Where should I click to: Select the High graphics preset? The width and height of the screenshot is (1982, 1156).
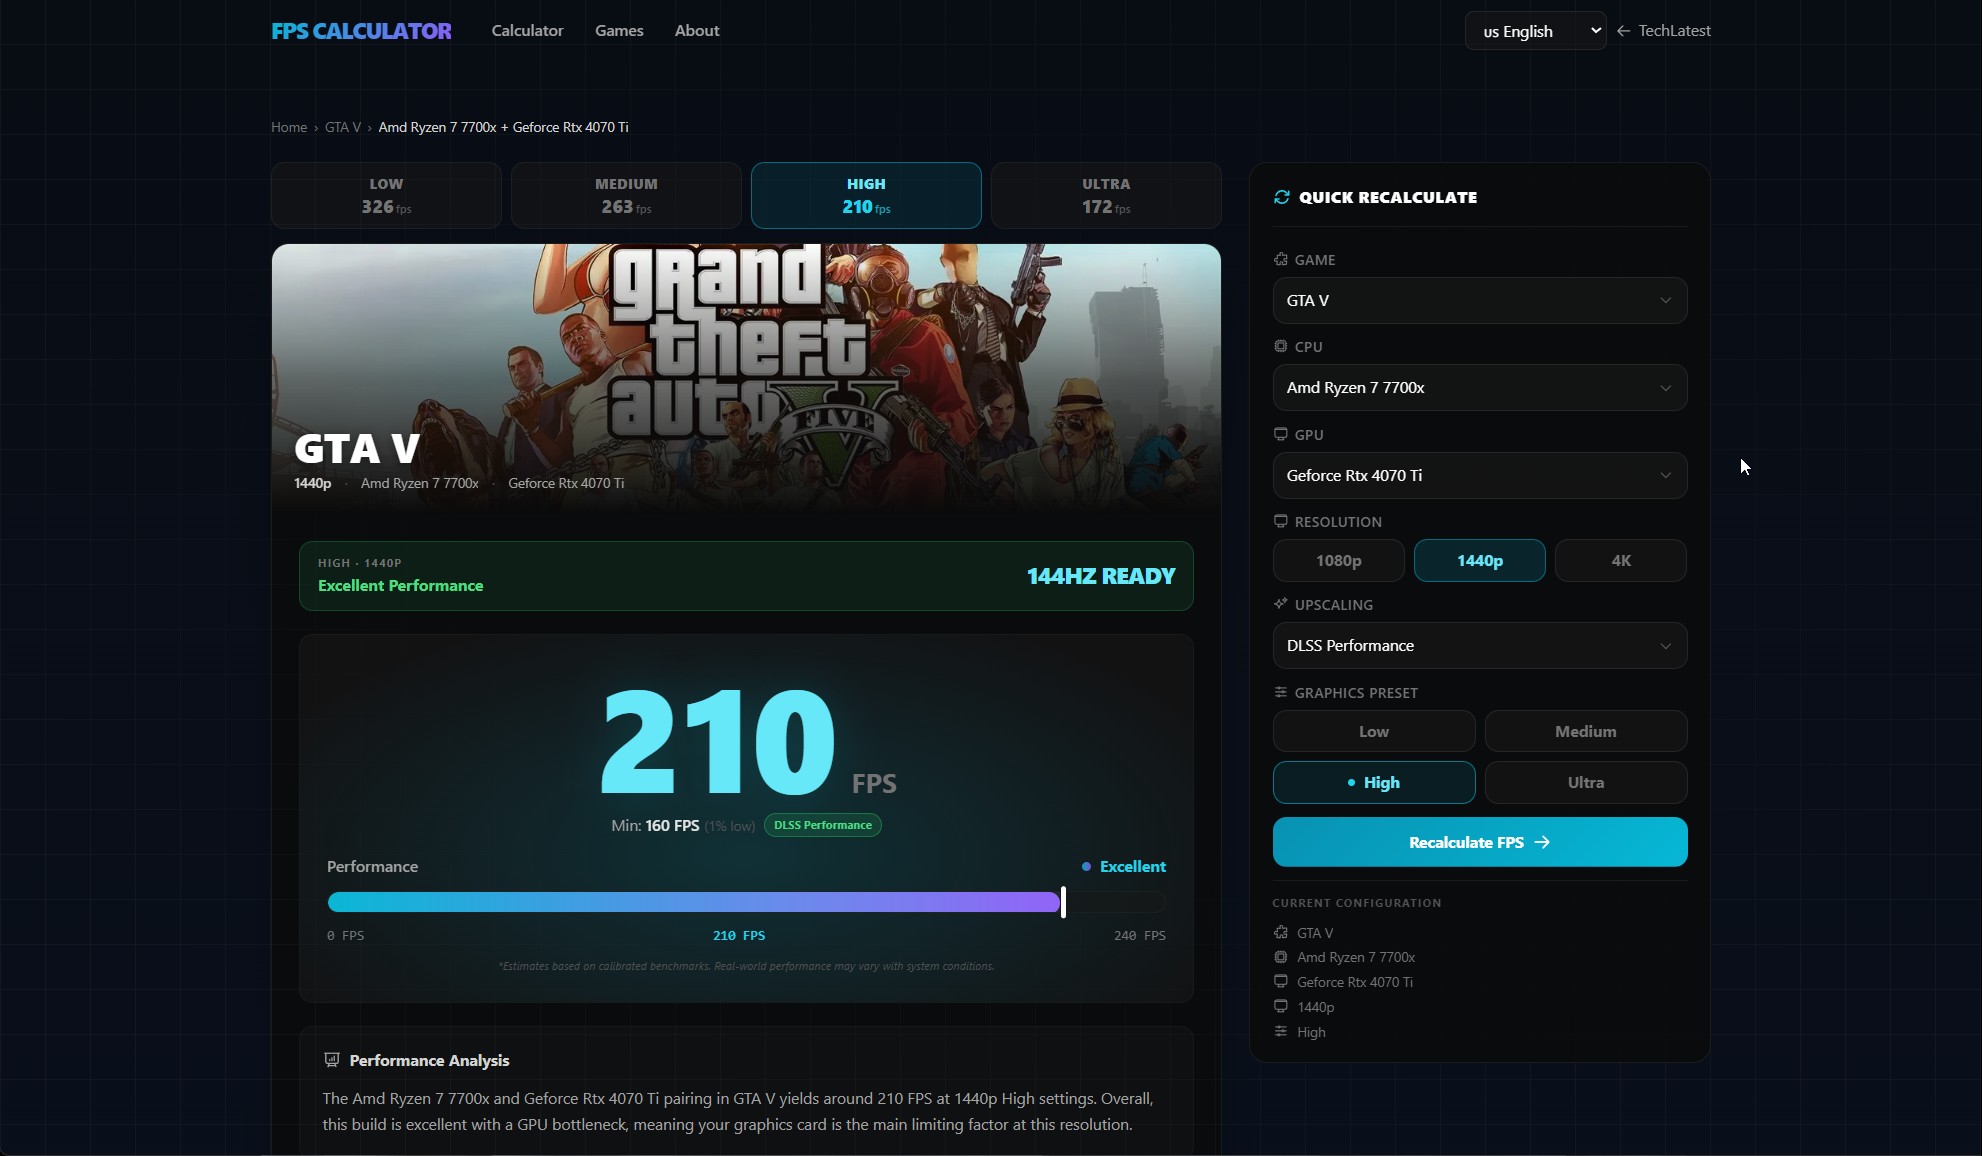1374,782
